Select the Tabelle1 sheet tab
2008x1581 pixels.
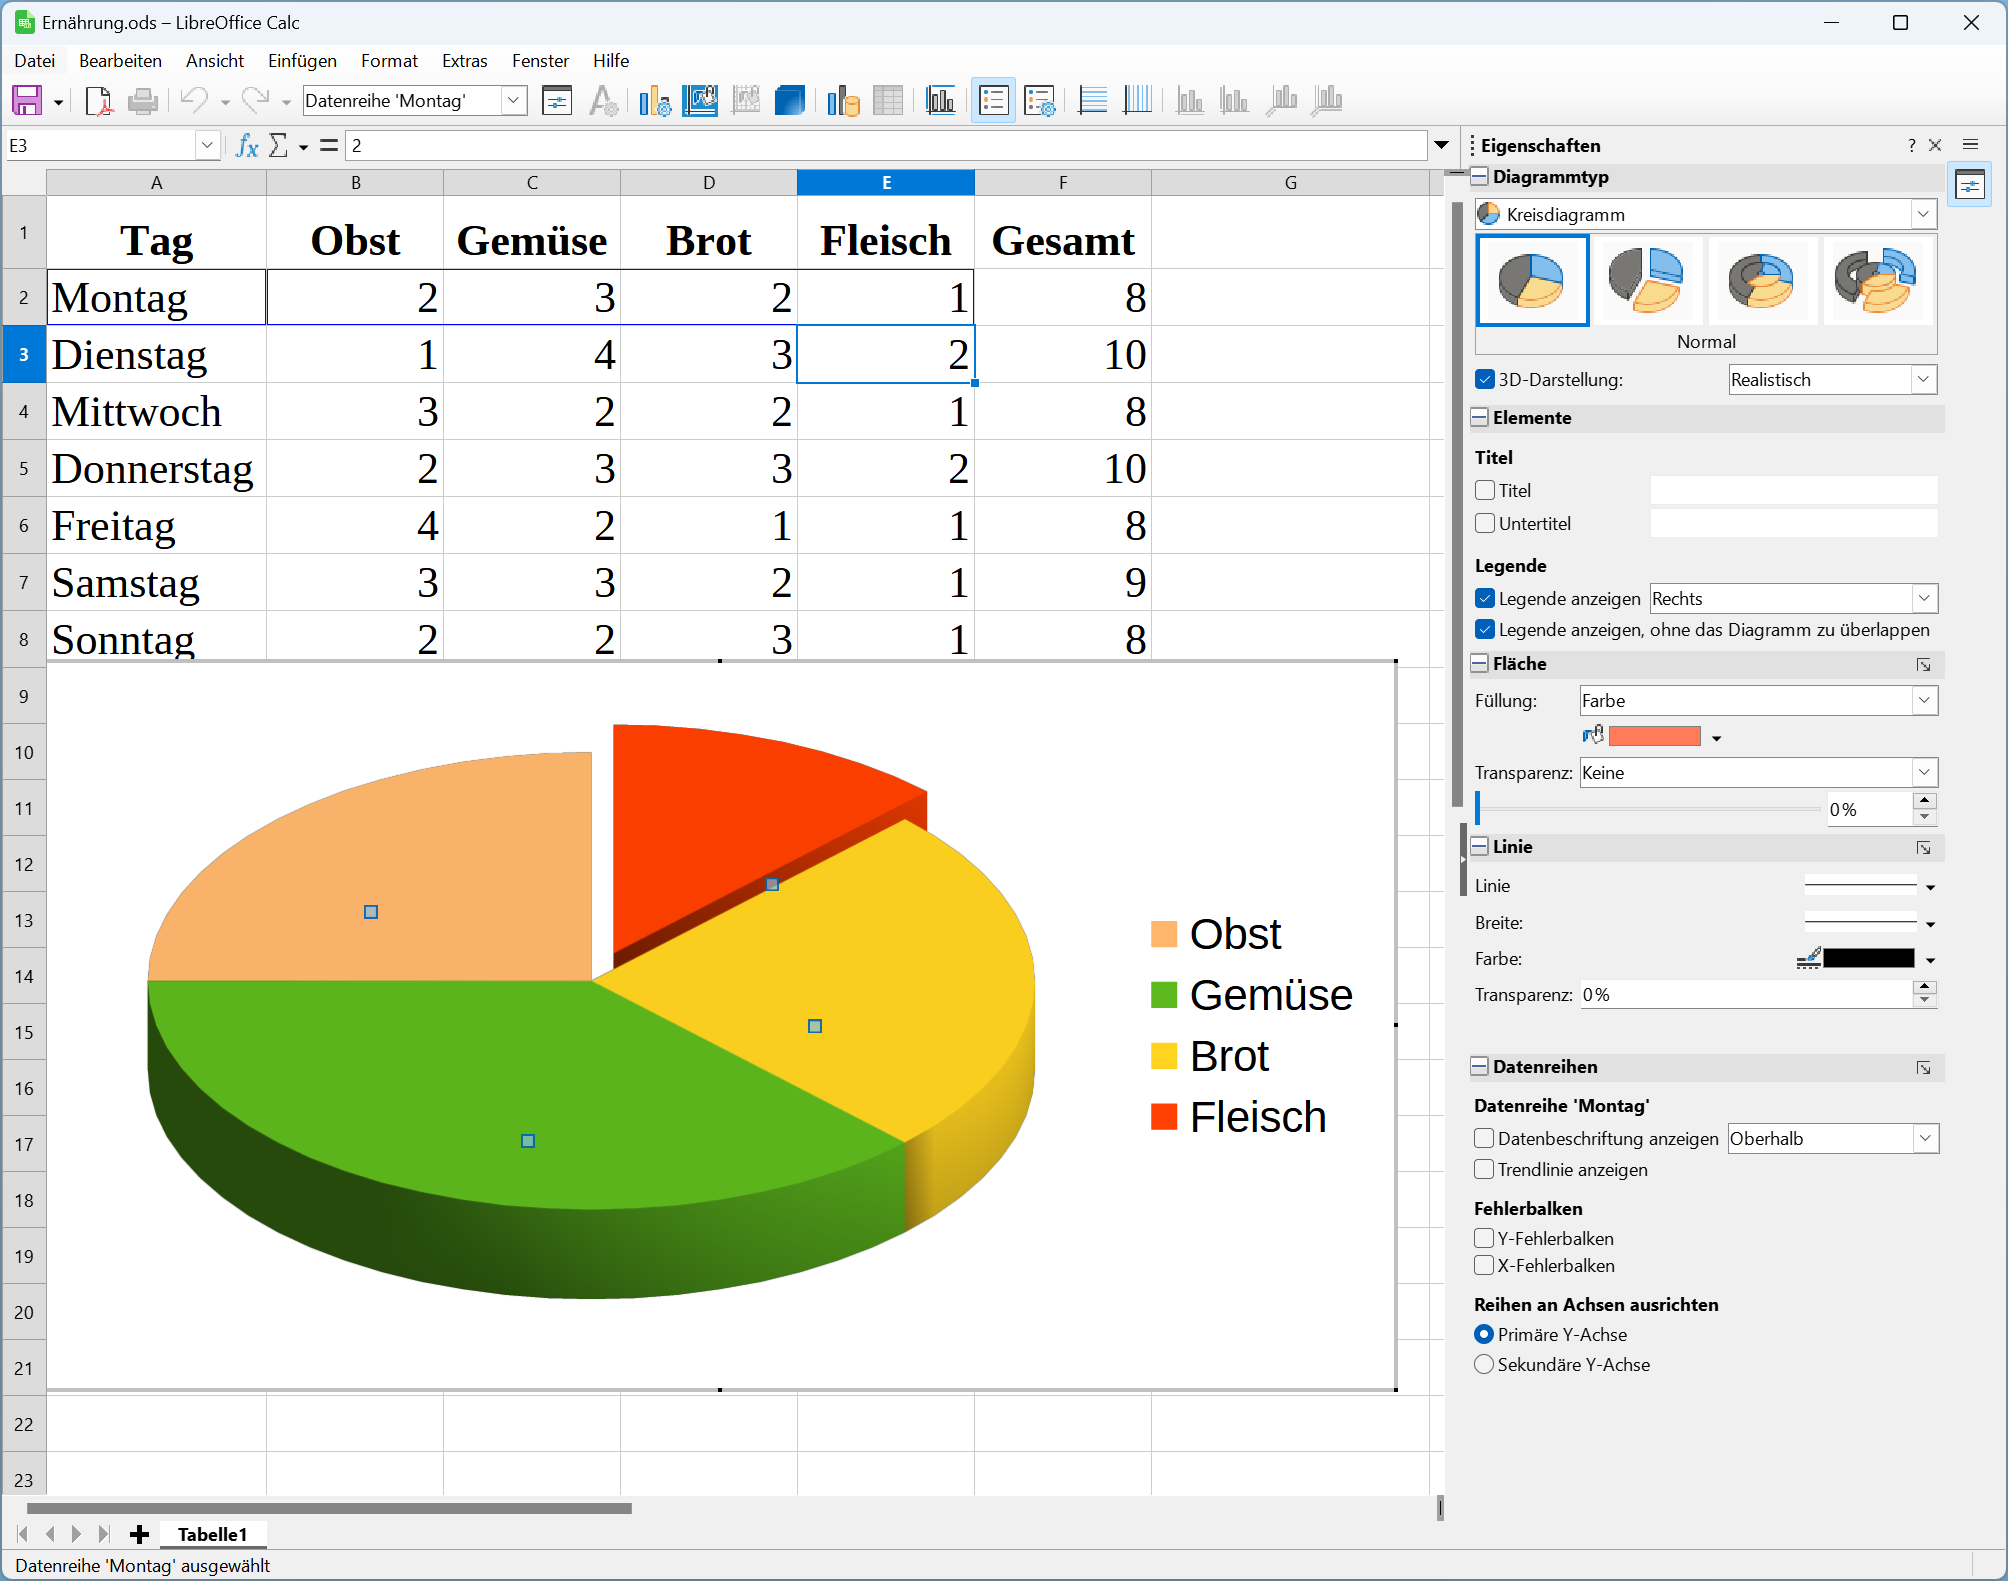(x=212, y=1534)
